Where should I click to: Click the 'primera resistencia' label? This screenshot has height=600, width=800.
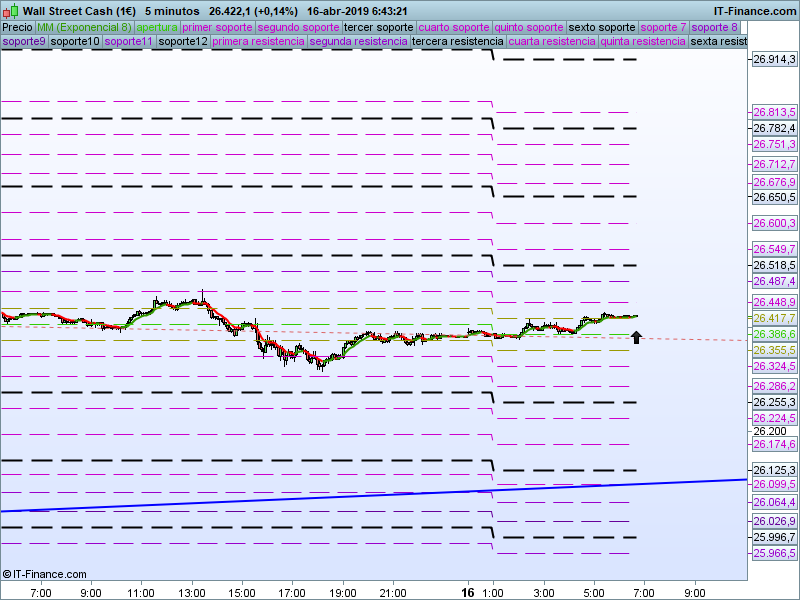point(258,42)
